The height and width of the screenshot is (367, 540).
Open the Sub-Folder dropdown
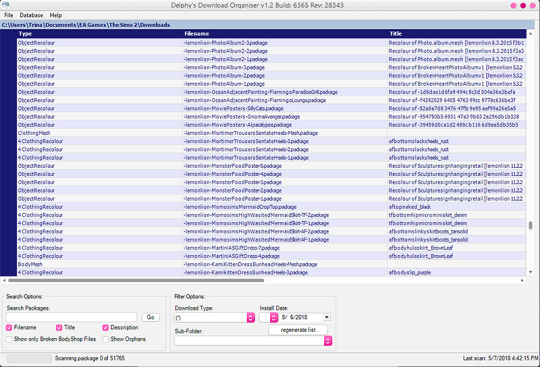[328, 341]
